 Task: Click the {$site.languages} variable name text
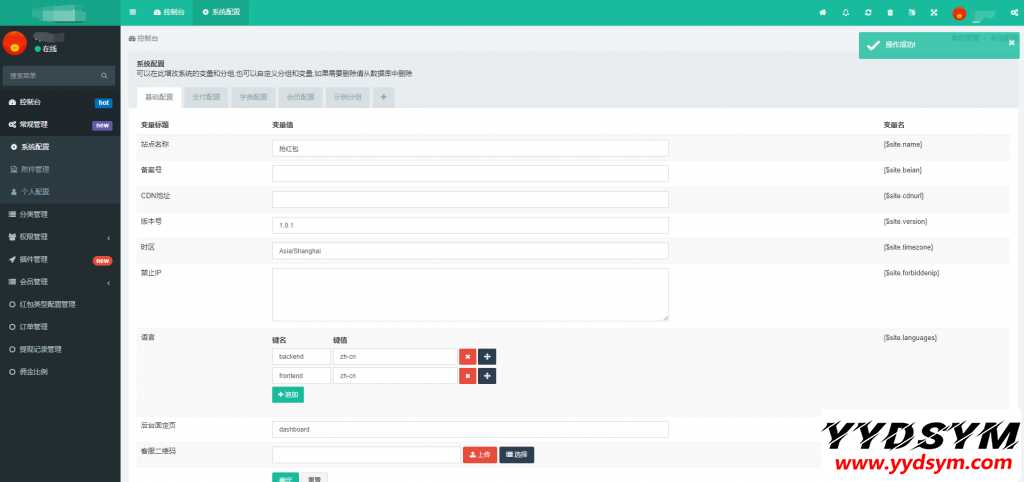coord(910,338)
